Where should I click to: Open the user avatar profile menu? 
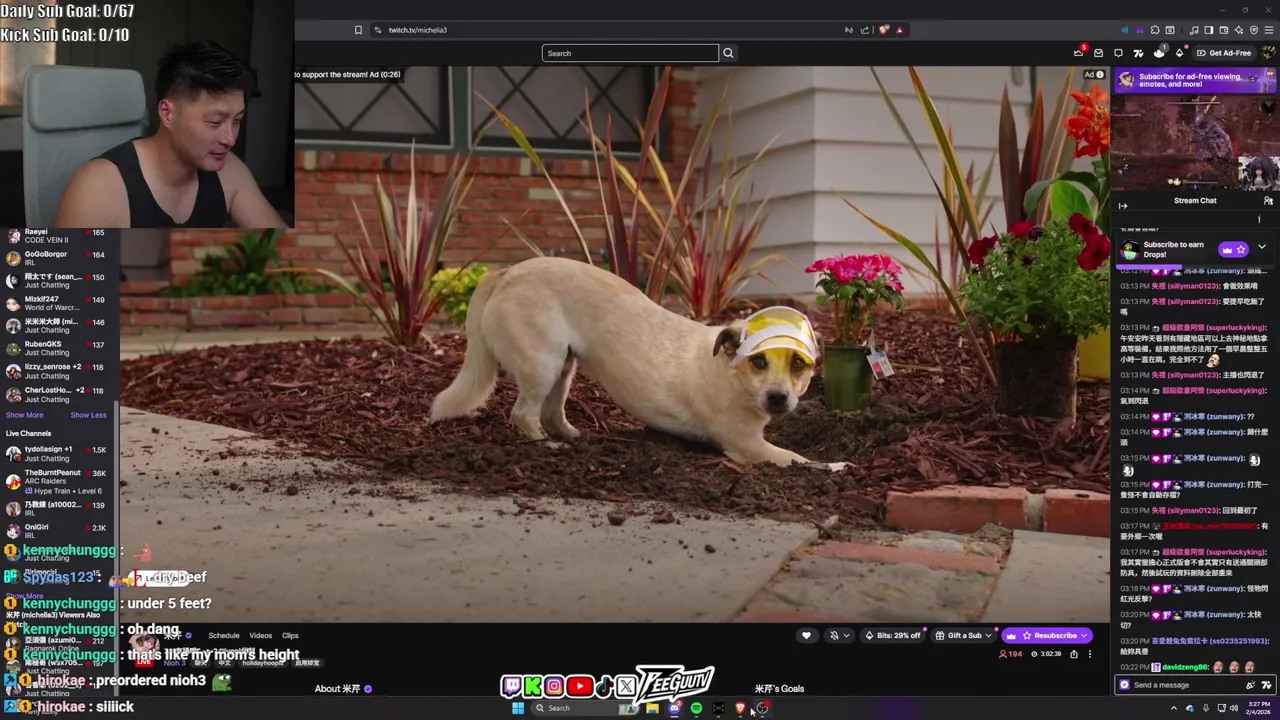(x=1268, y=53)
